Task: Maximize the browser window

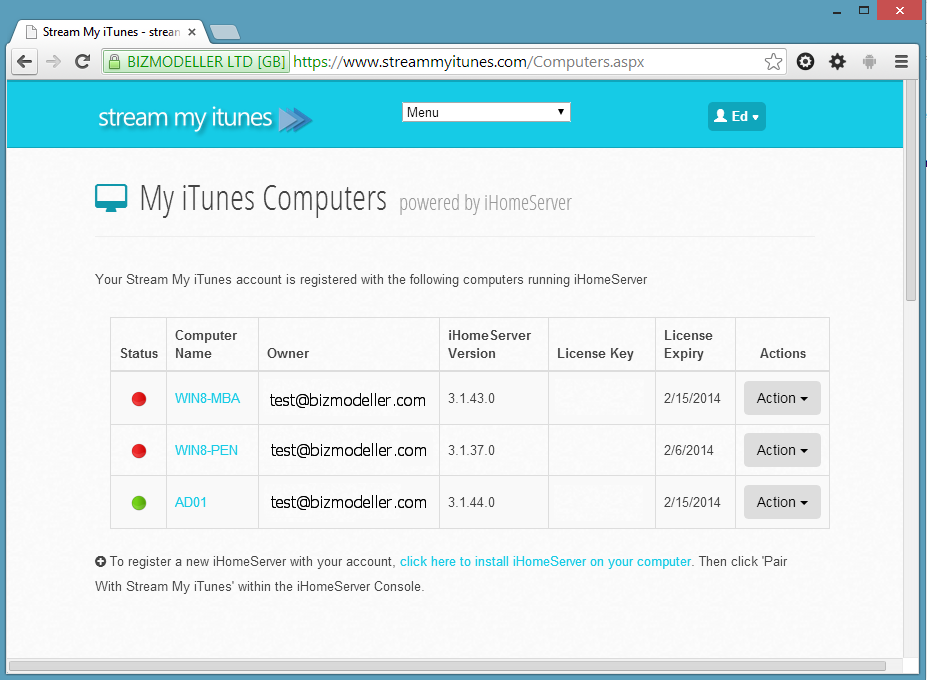Action: (864, 11)
